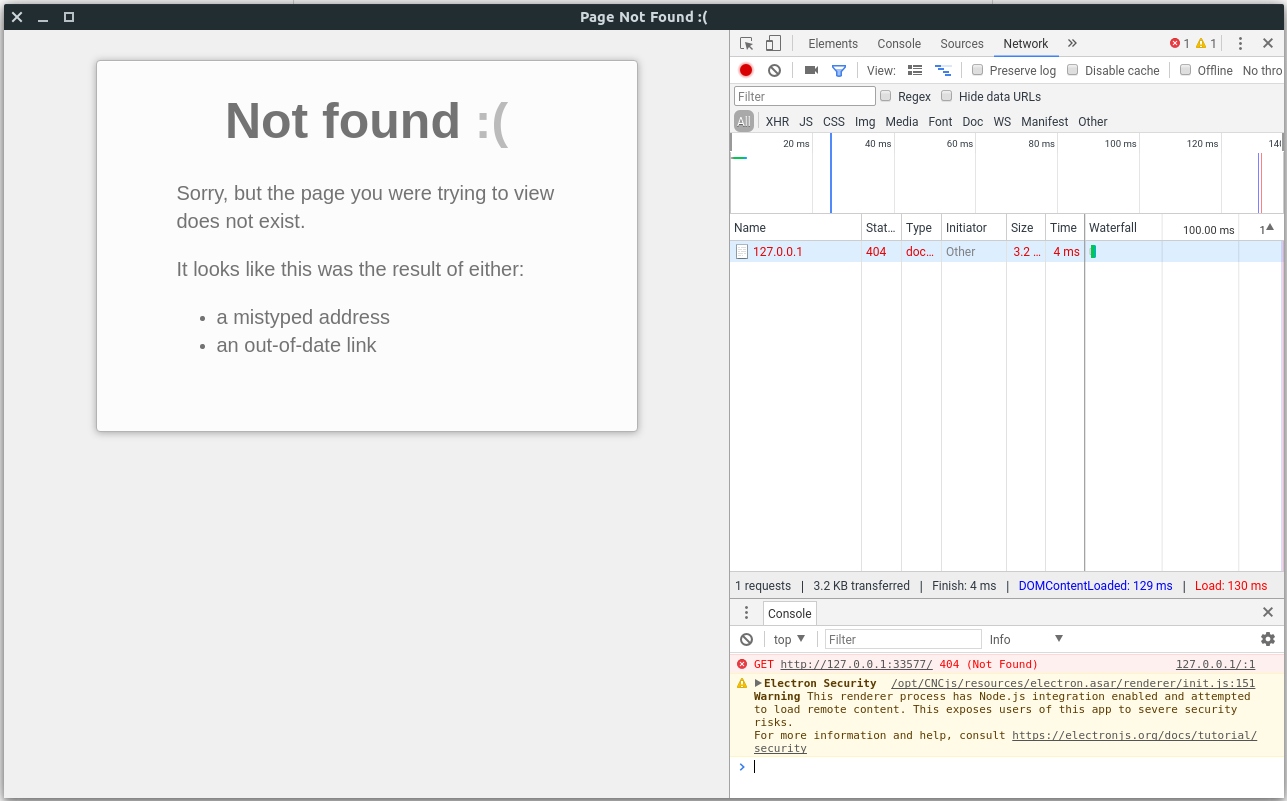The height and width of the screenshot is (801, 1287).
Task: Open the electronjs.org security tutorial link
Action: point(1134,735)
